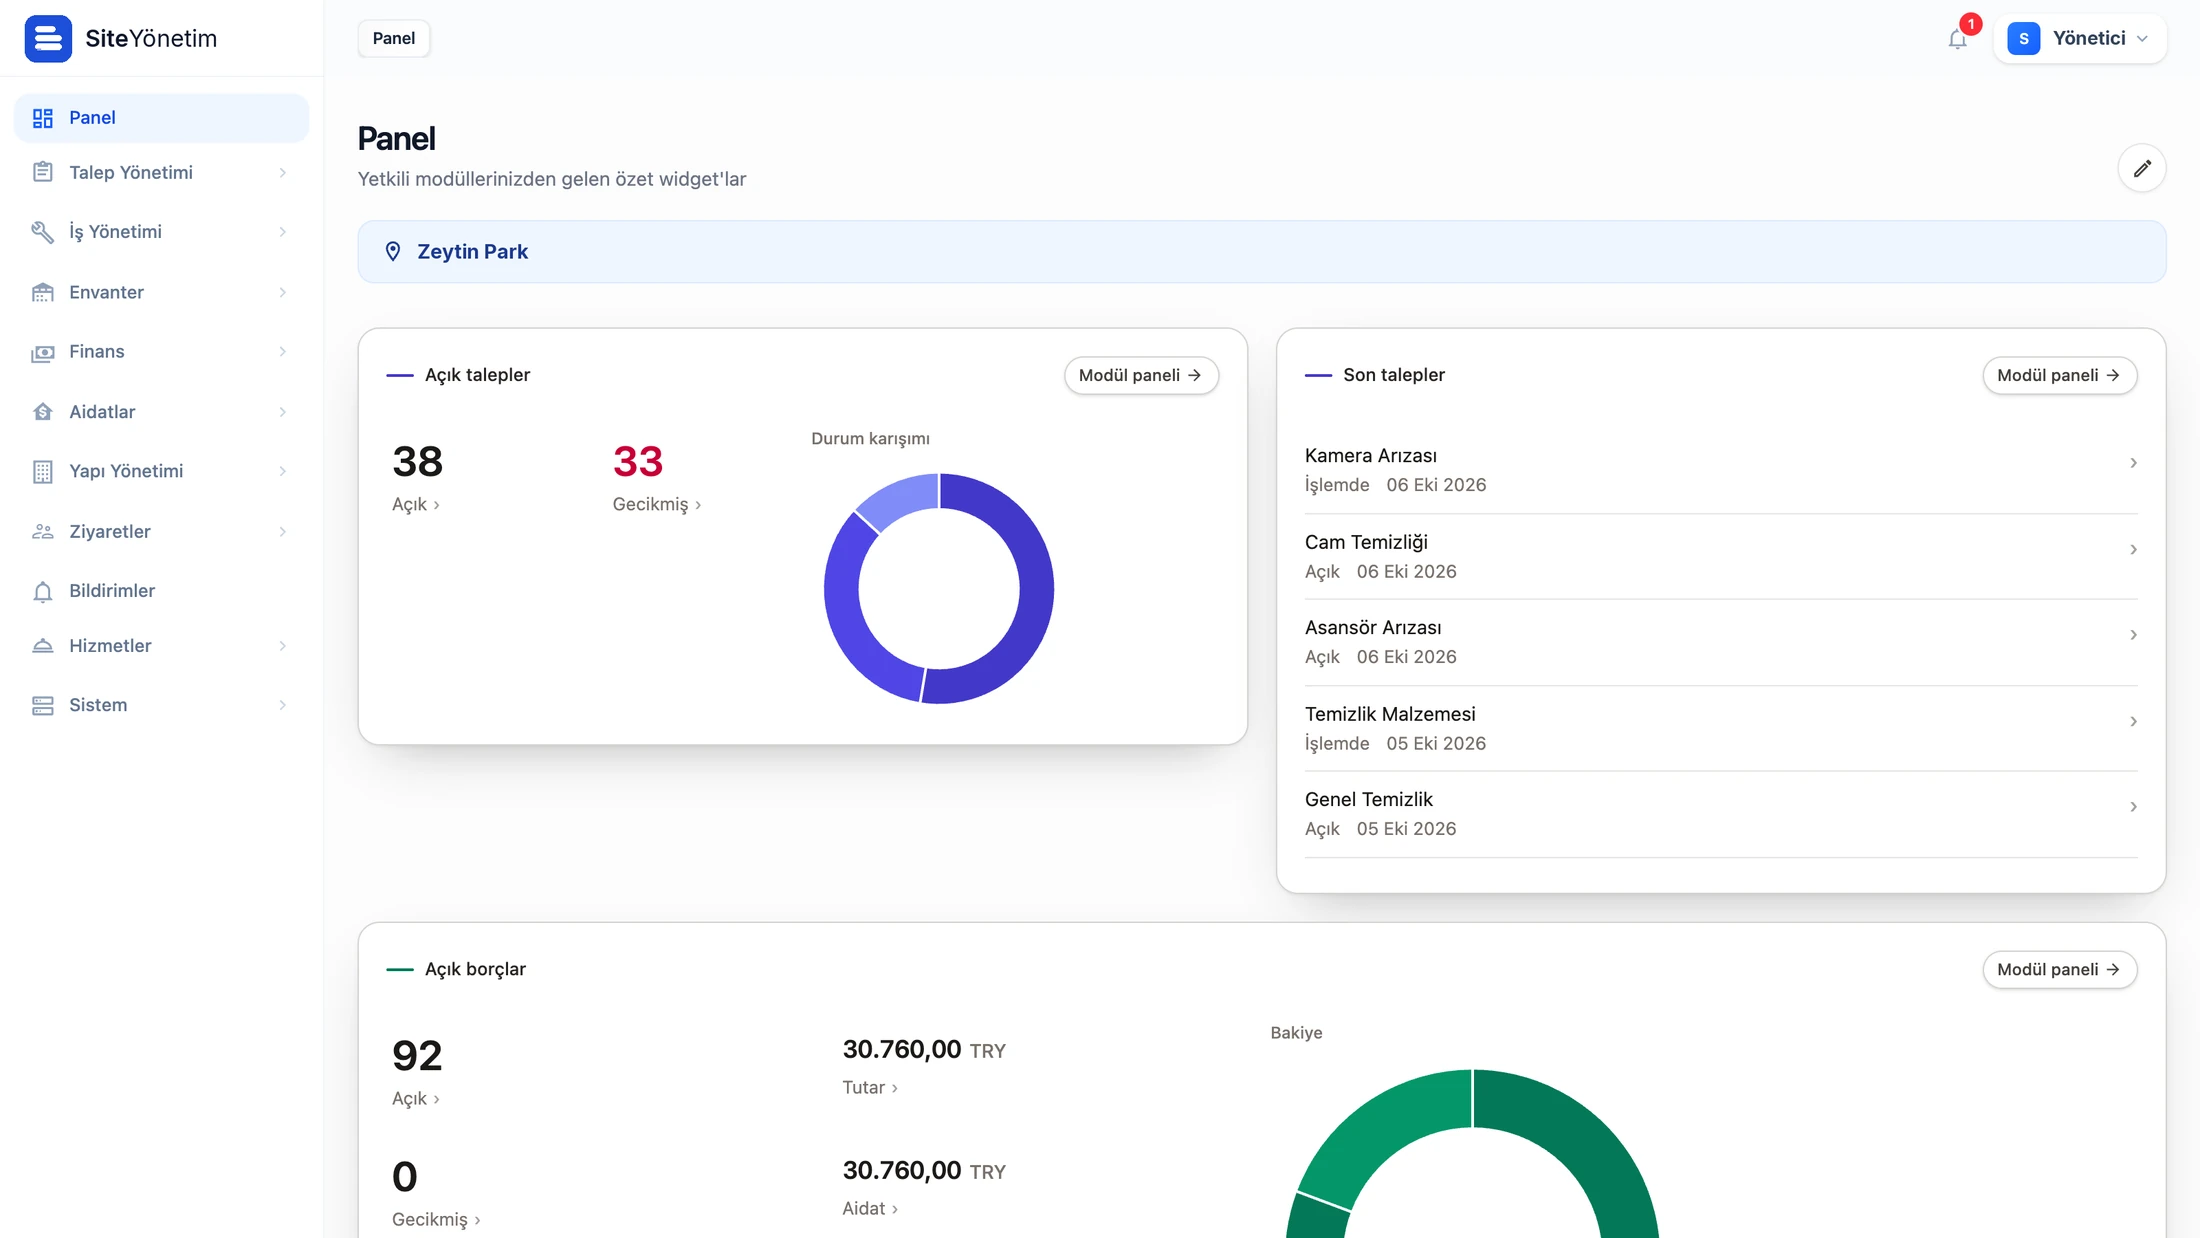Expand the Sistem submenu chevron
This screenshot has width=2200, height=1238.
click(x=283, y=705)
